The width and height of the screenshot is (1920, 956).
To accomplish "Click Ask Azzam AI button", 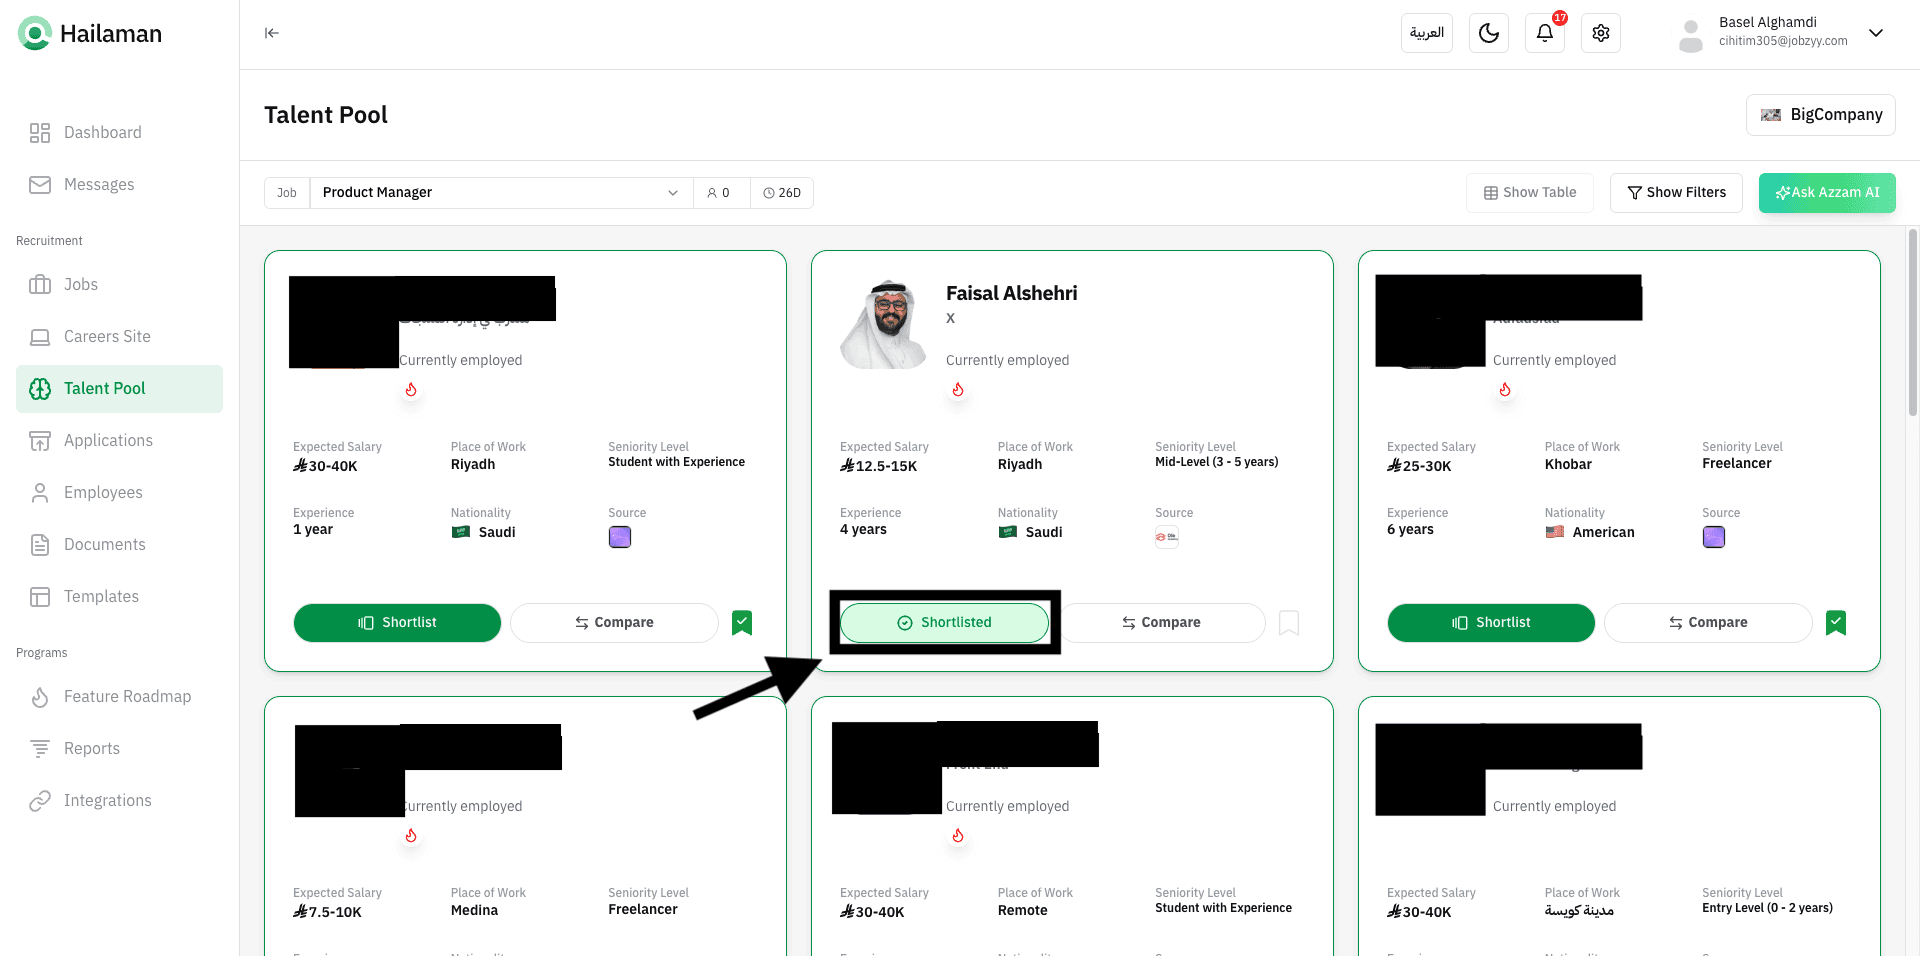I will tap(1827, 193).
